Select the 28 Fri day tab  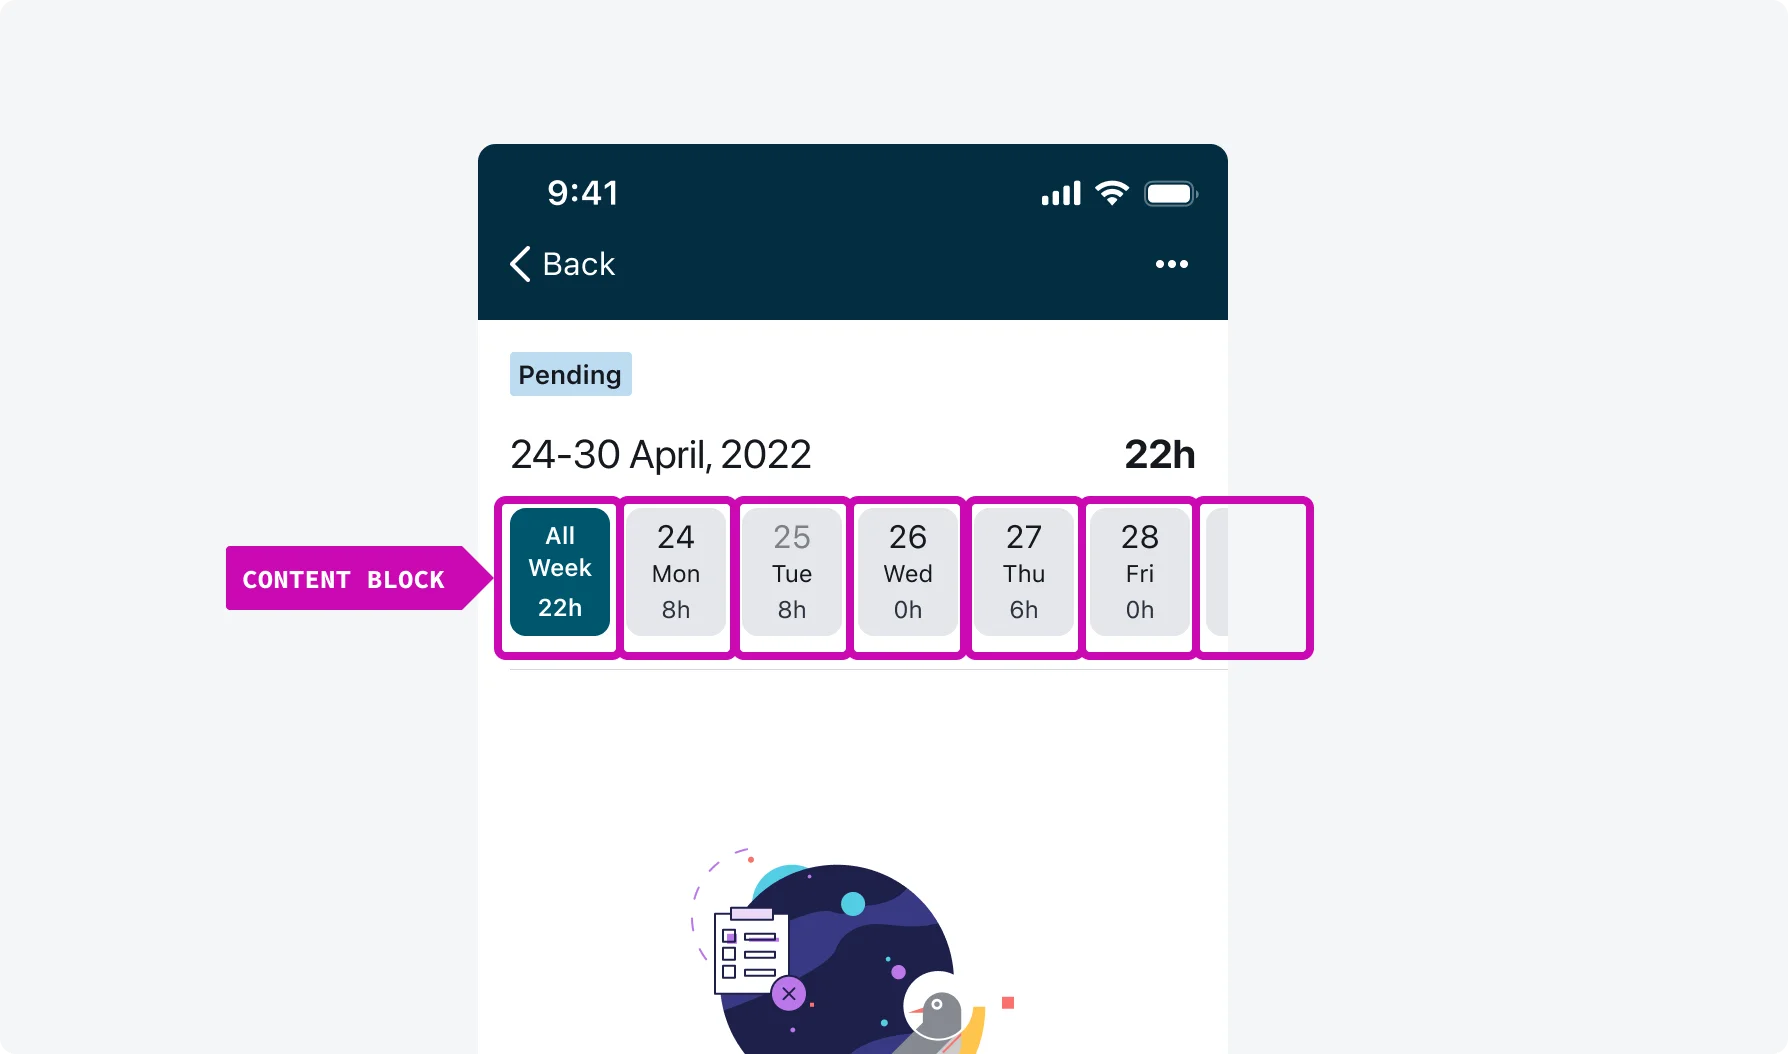[x=1140, y=572]
